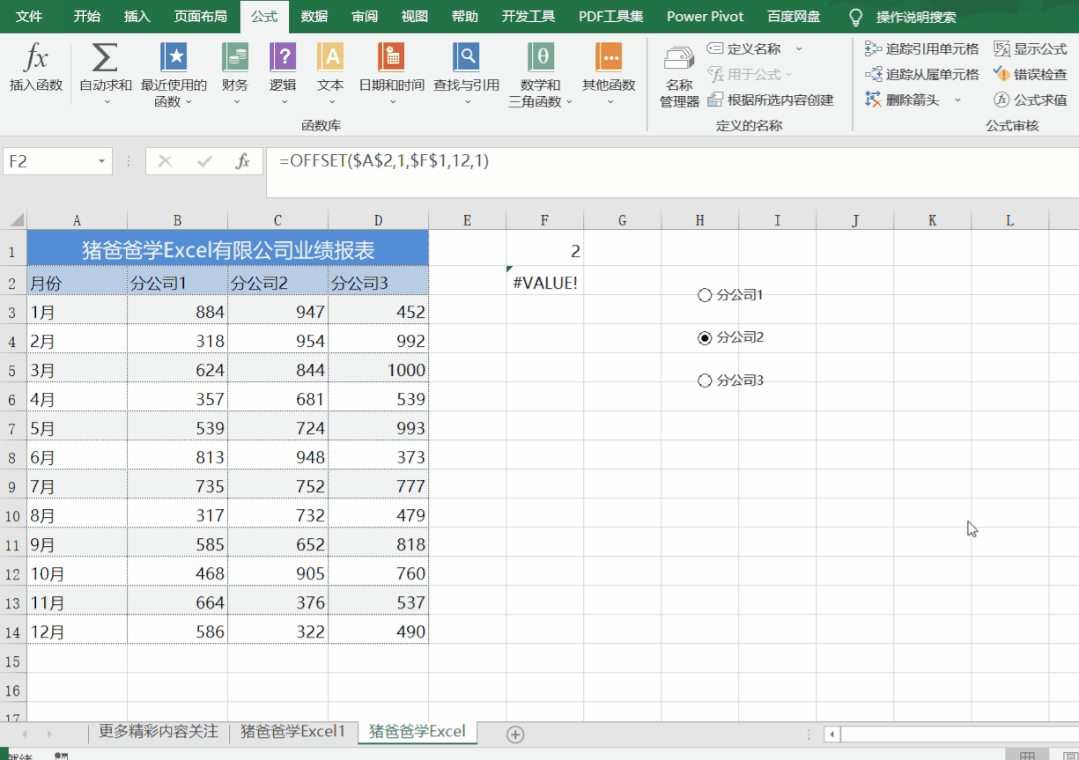Switch to the Insert (插入) tab
Screen dimensions: 1079x760
[x=137, y=17]
